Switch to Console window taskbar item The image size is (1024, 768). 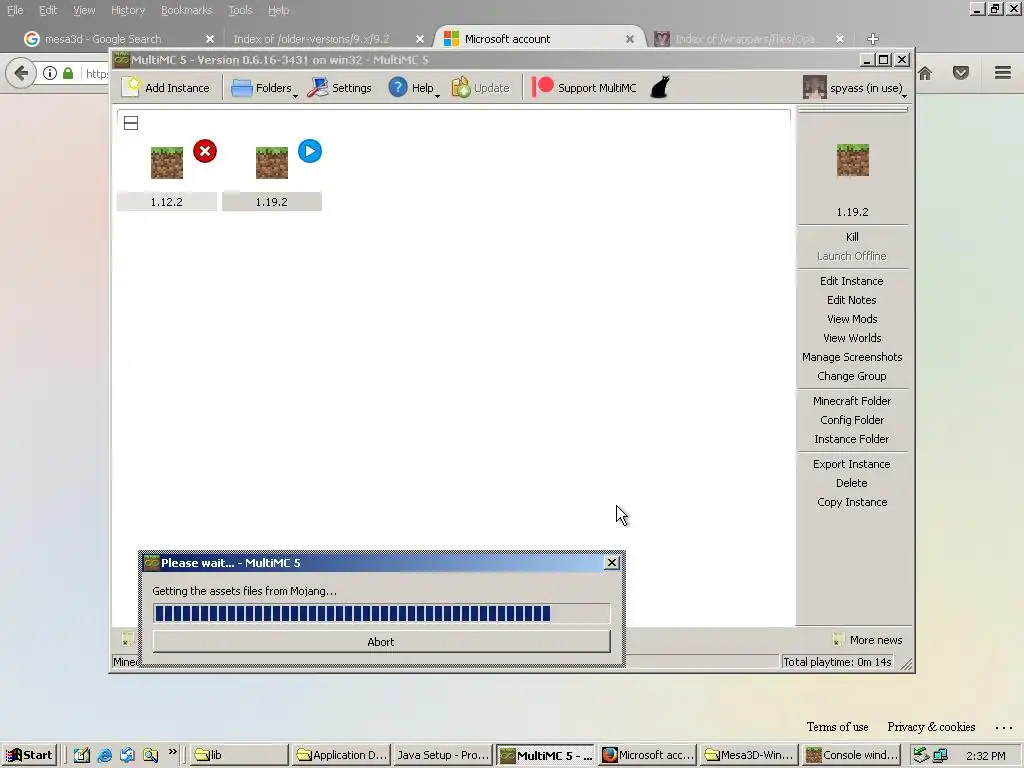point(853,755)
